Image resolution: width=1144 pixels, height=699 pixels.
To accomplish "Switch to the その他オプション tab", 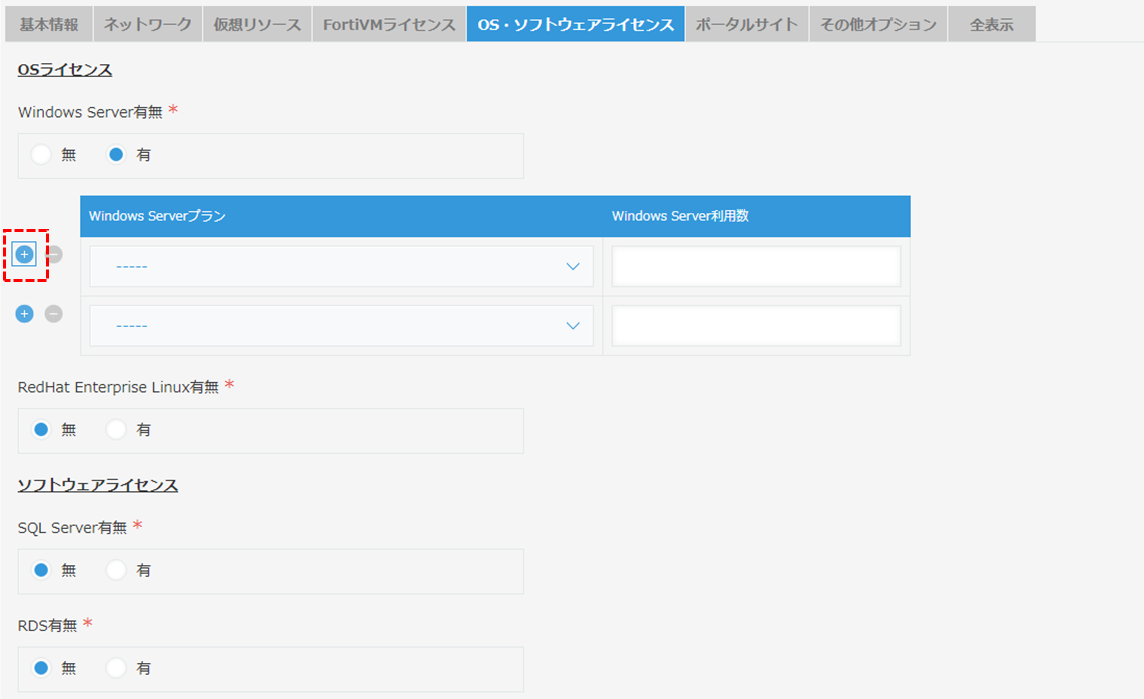I will 878,24.
